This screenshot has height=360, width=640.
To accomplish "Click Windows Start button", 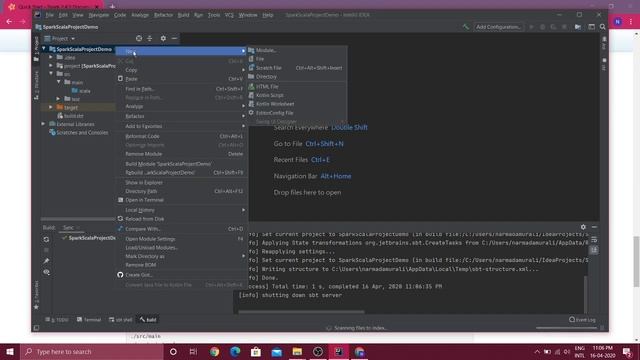I will [10, 351].
